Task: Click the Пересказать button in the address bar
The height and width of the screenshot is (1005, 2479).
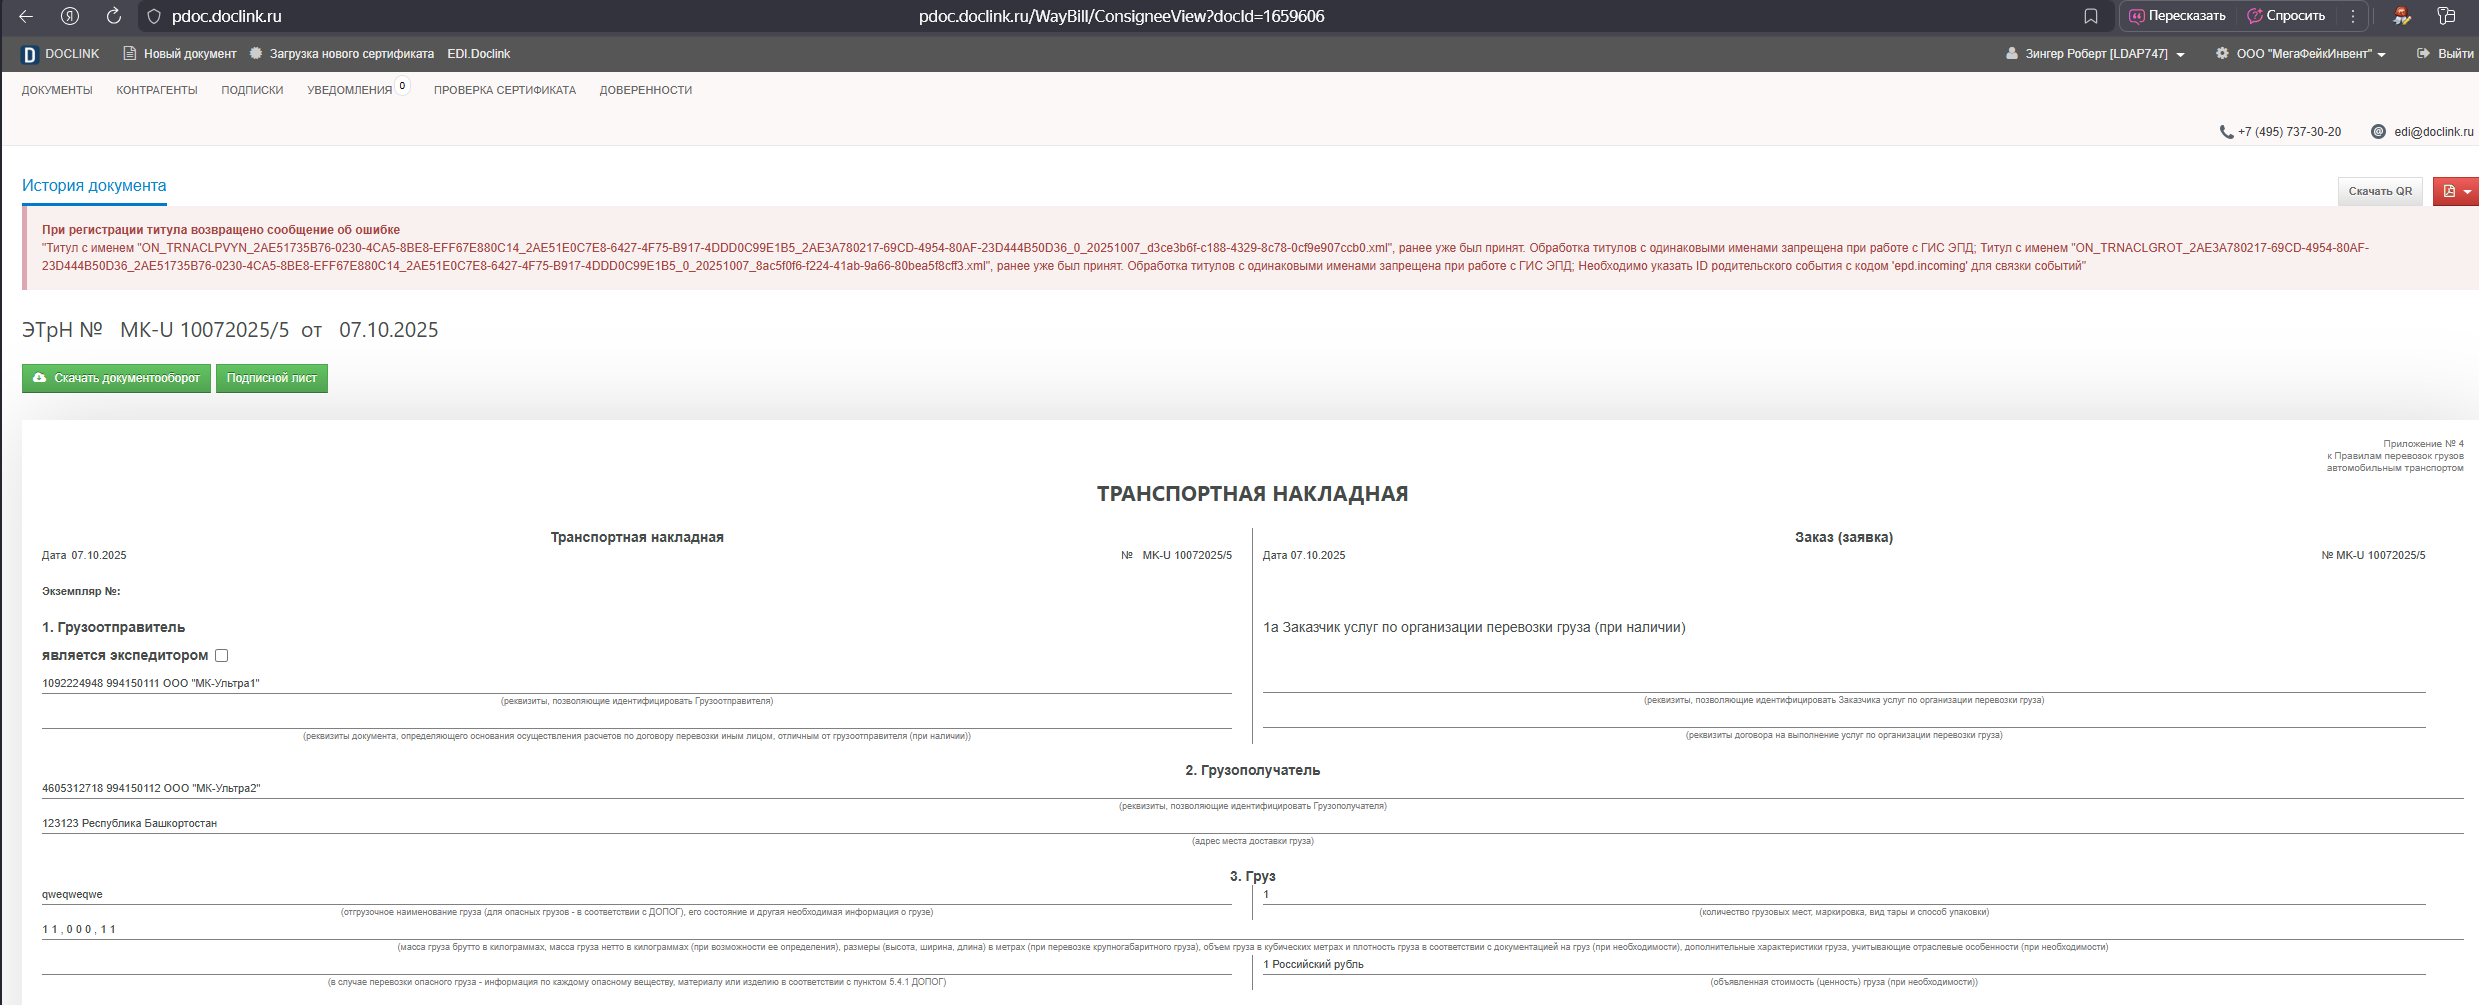Action: coord(2177,16)
